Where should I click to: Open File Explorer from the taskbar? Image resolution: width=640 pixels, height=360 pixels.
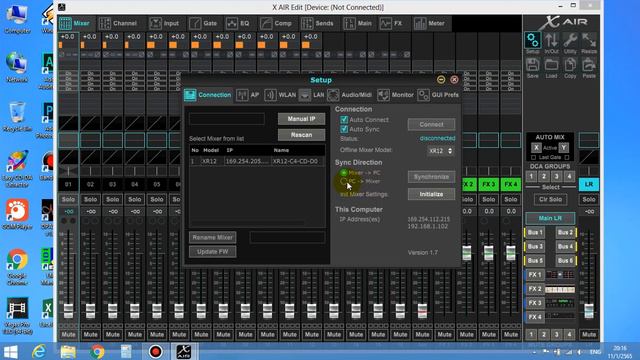[x=68, y=351]
